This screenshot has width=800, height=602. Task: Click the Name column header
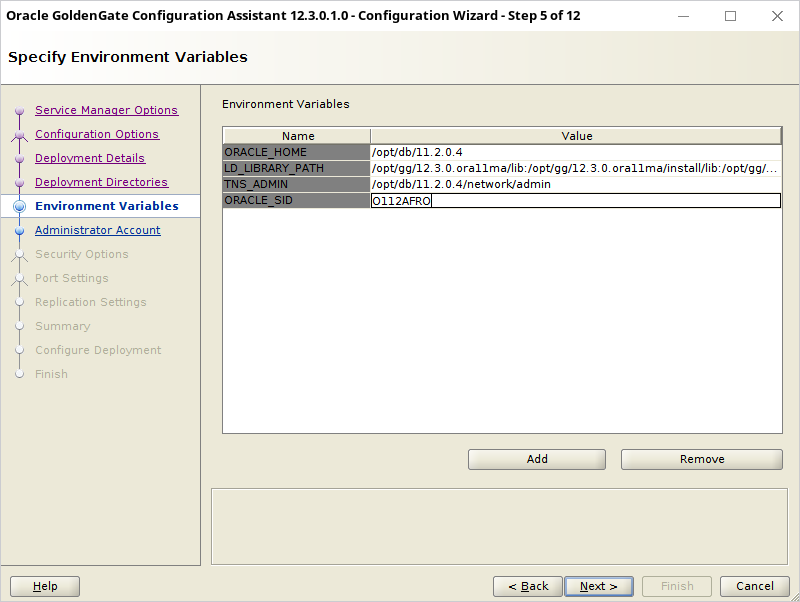tap(297, 136)
